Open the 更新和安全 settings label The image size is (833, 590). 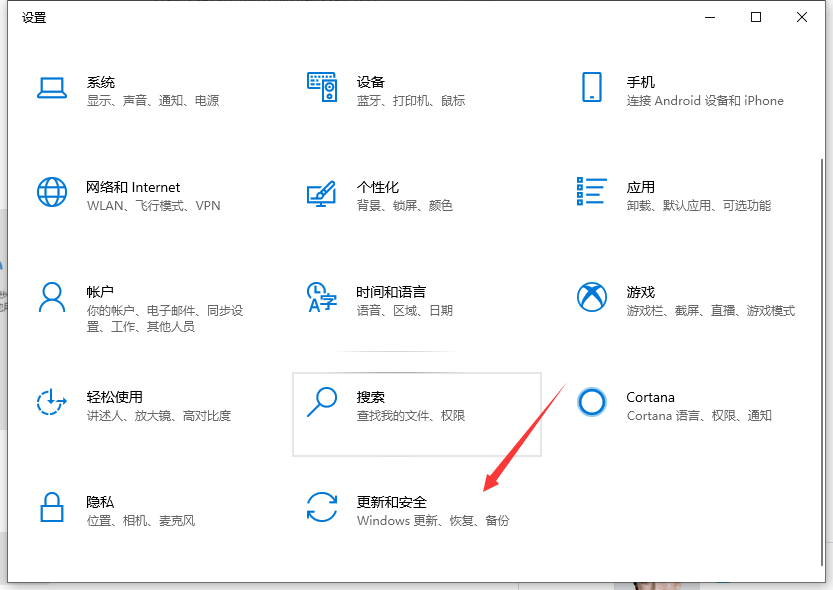(x=392, y=502)
